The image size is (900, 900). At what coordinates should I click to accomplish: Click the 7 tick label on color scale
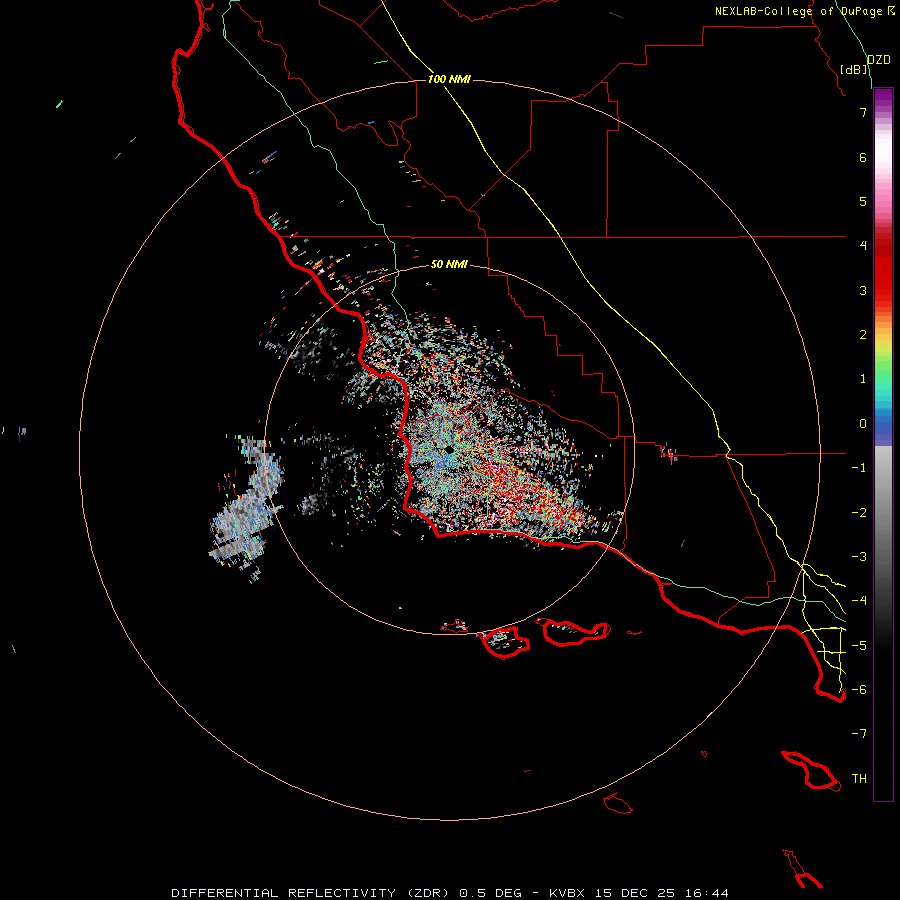[x=863, y=112]
